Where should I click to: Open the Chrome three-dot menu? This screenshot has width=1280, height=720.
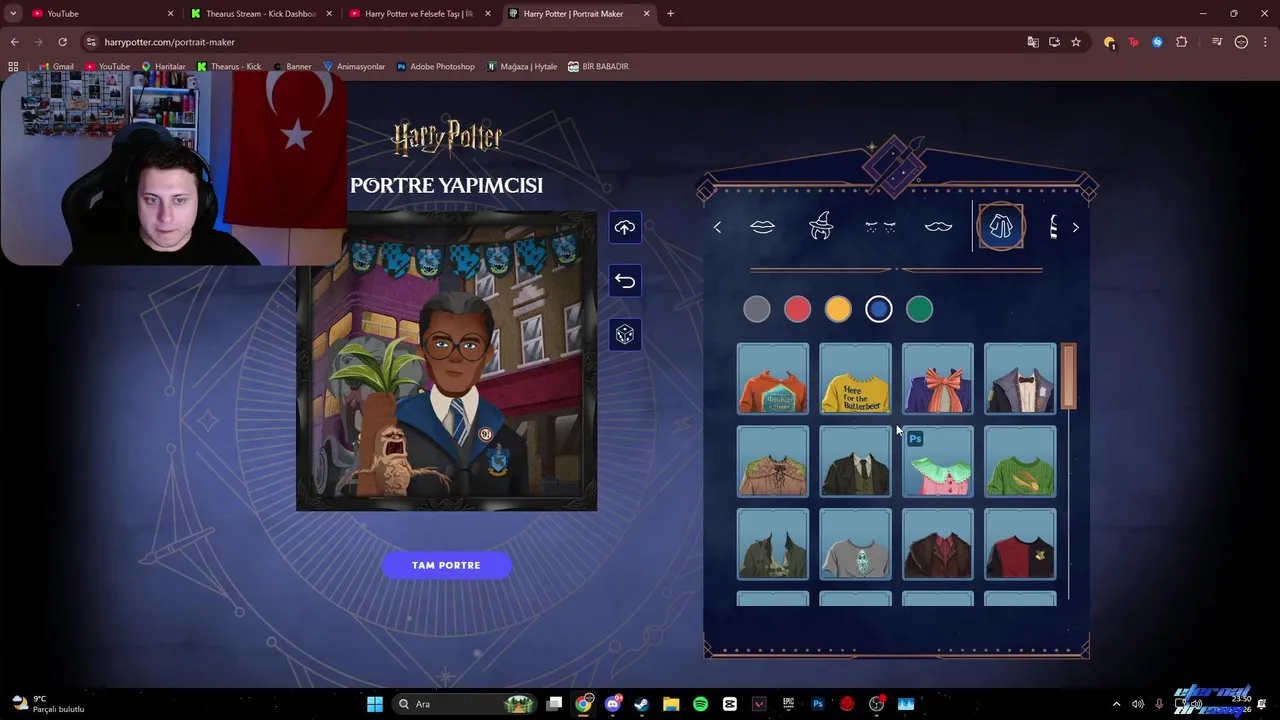pyautogui.click(x=1265, y=42)
